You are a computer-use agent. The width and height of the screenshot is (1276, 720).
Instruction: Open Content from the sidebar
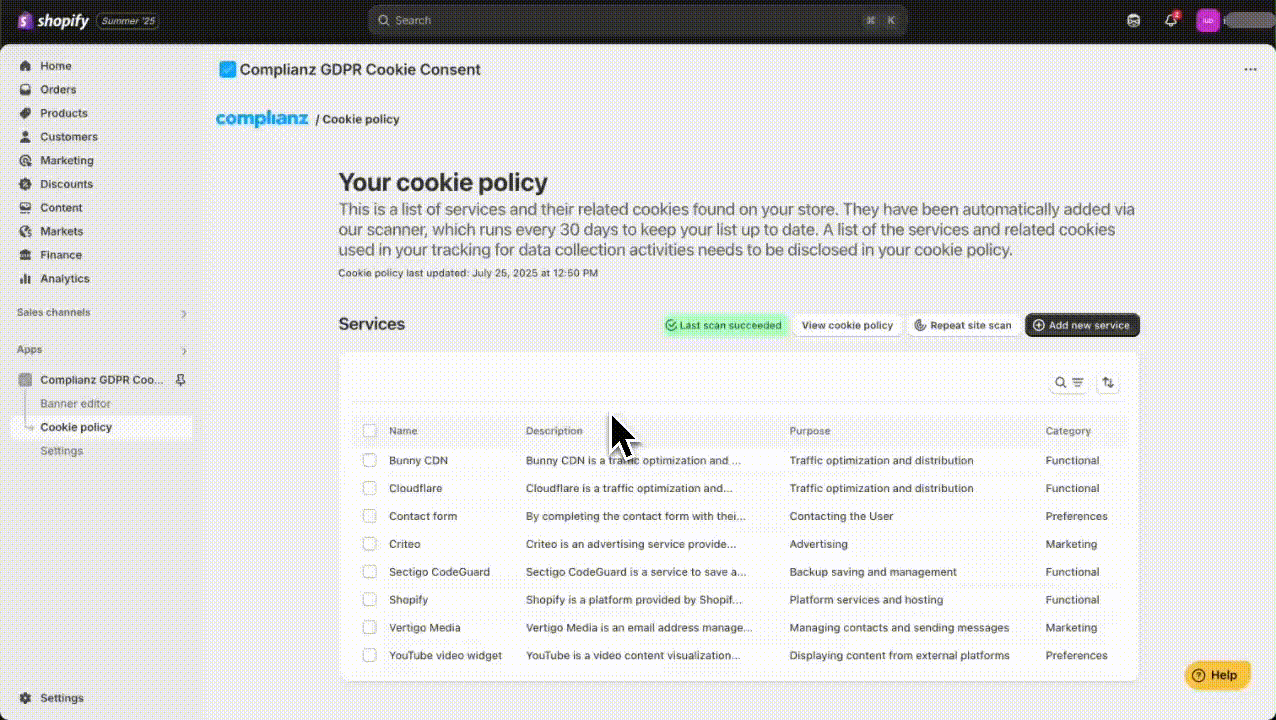pyautogui.click(x=61, y=208)
